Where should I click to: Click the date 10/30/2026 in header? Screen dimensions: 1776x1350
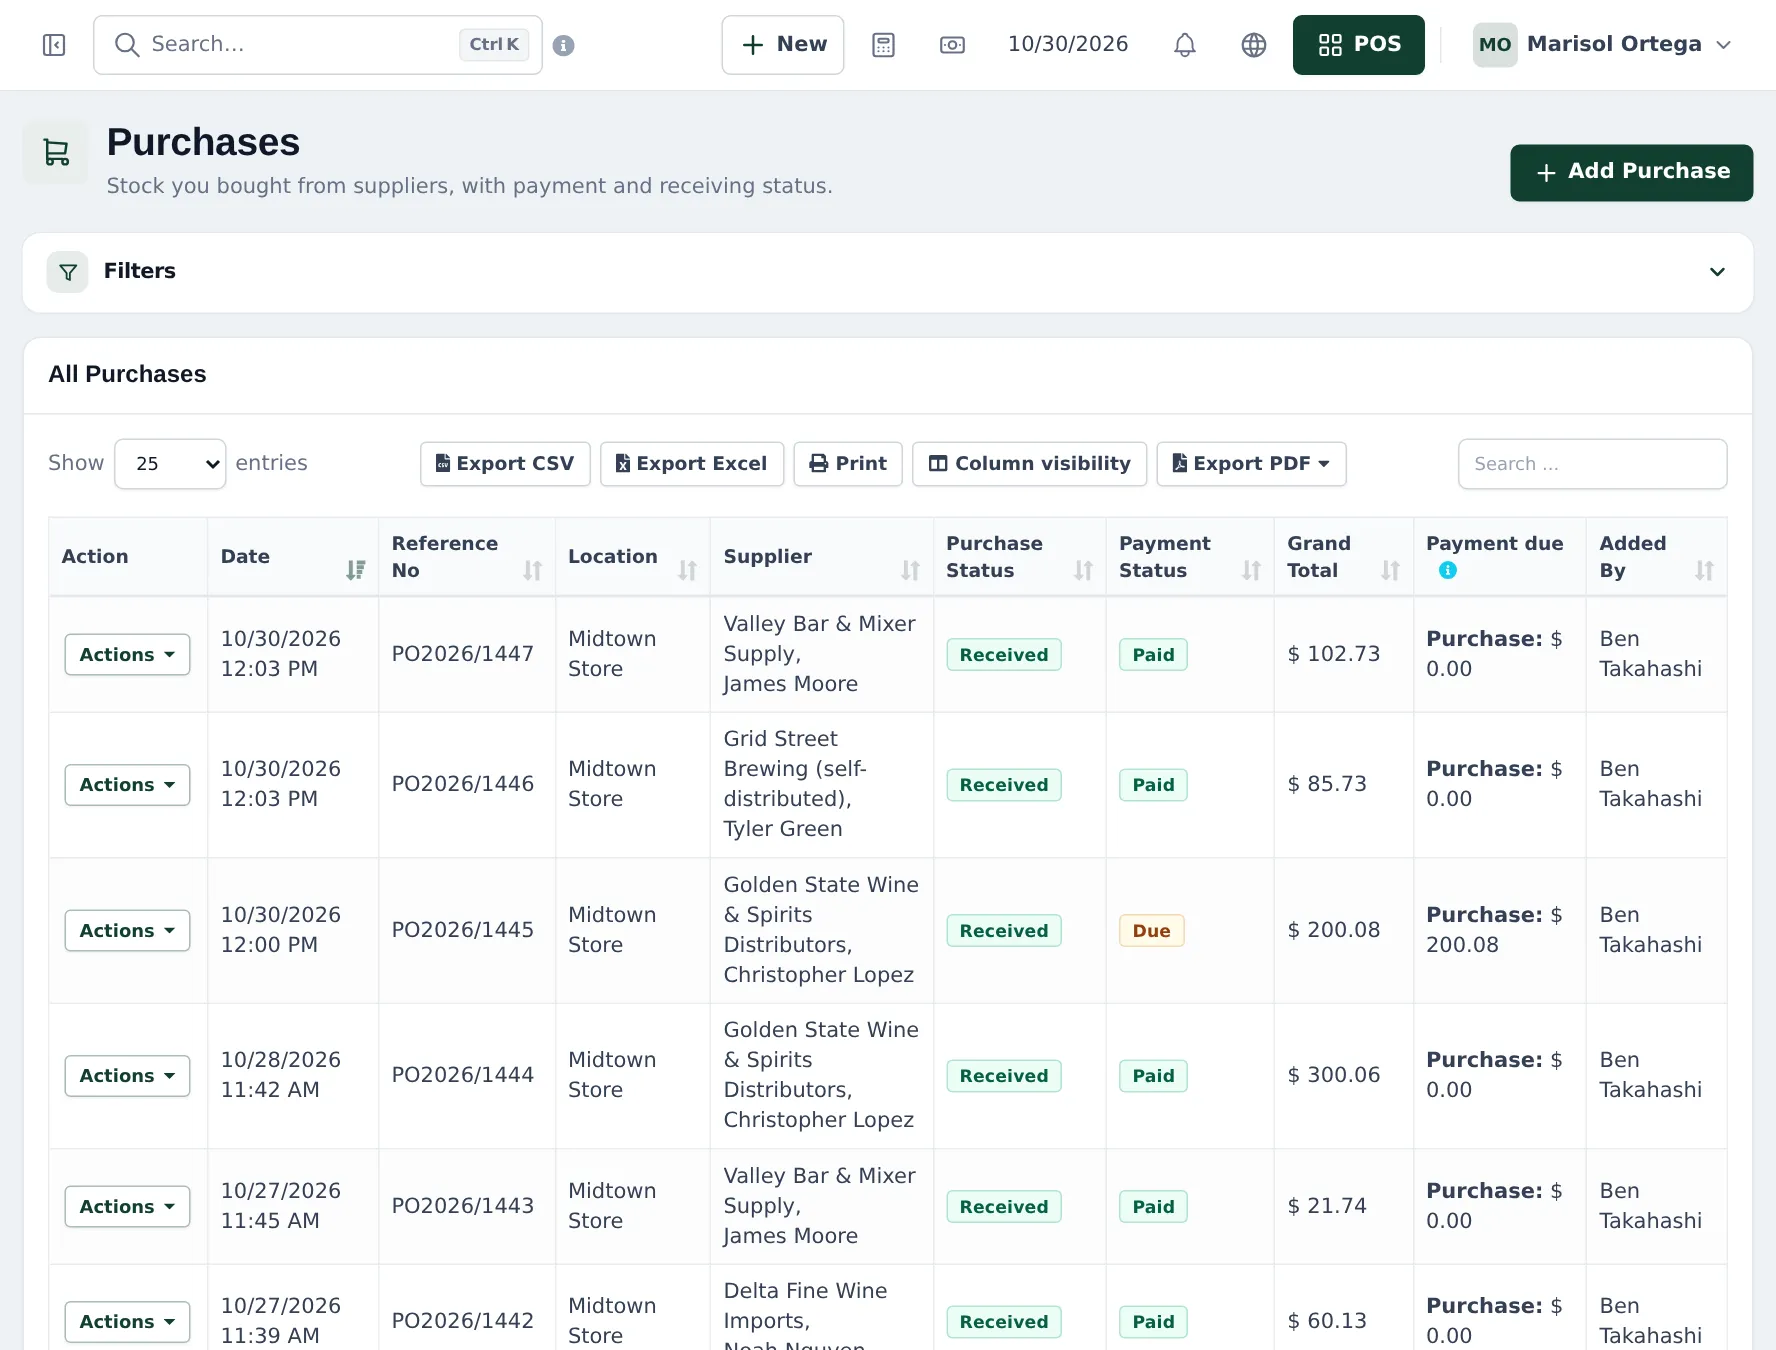1067,44
